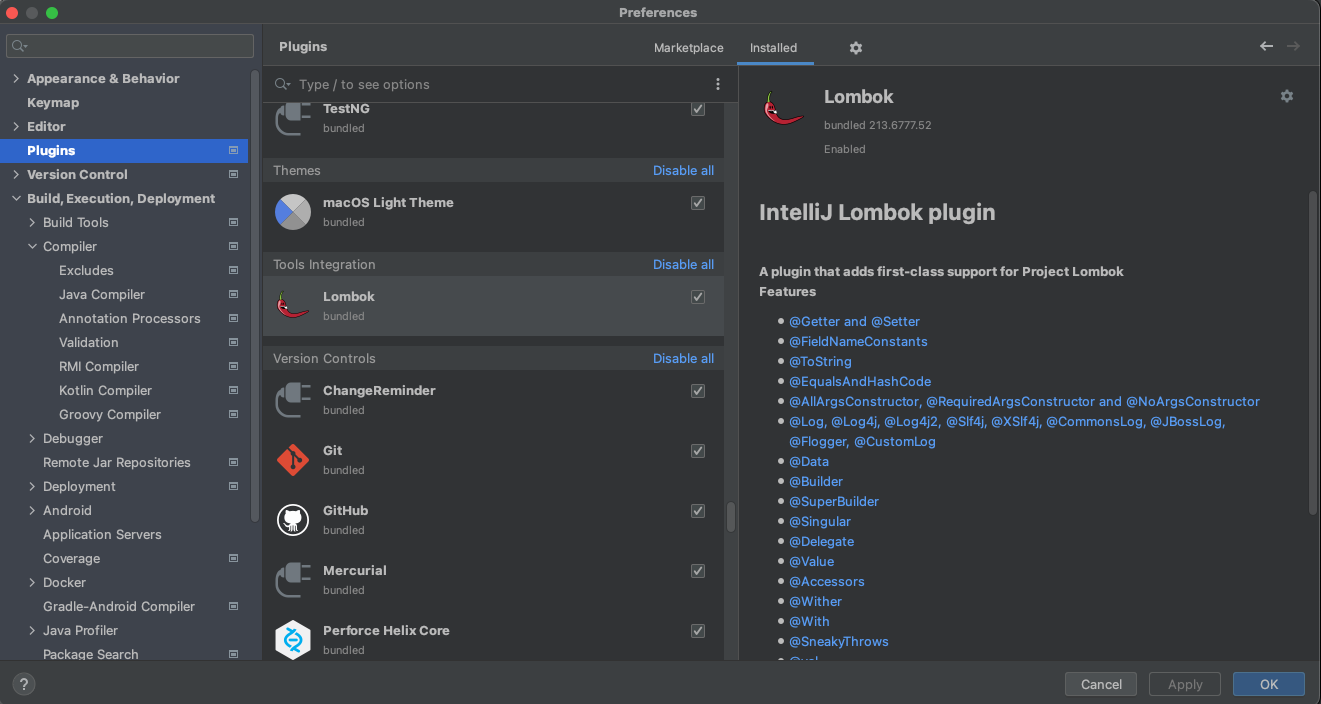Click the Lombok chili icon in plugin list

tap(293, 306)
